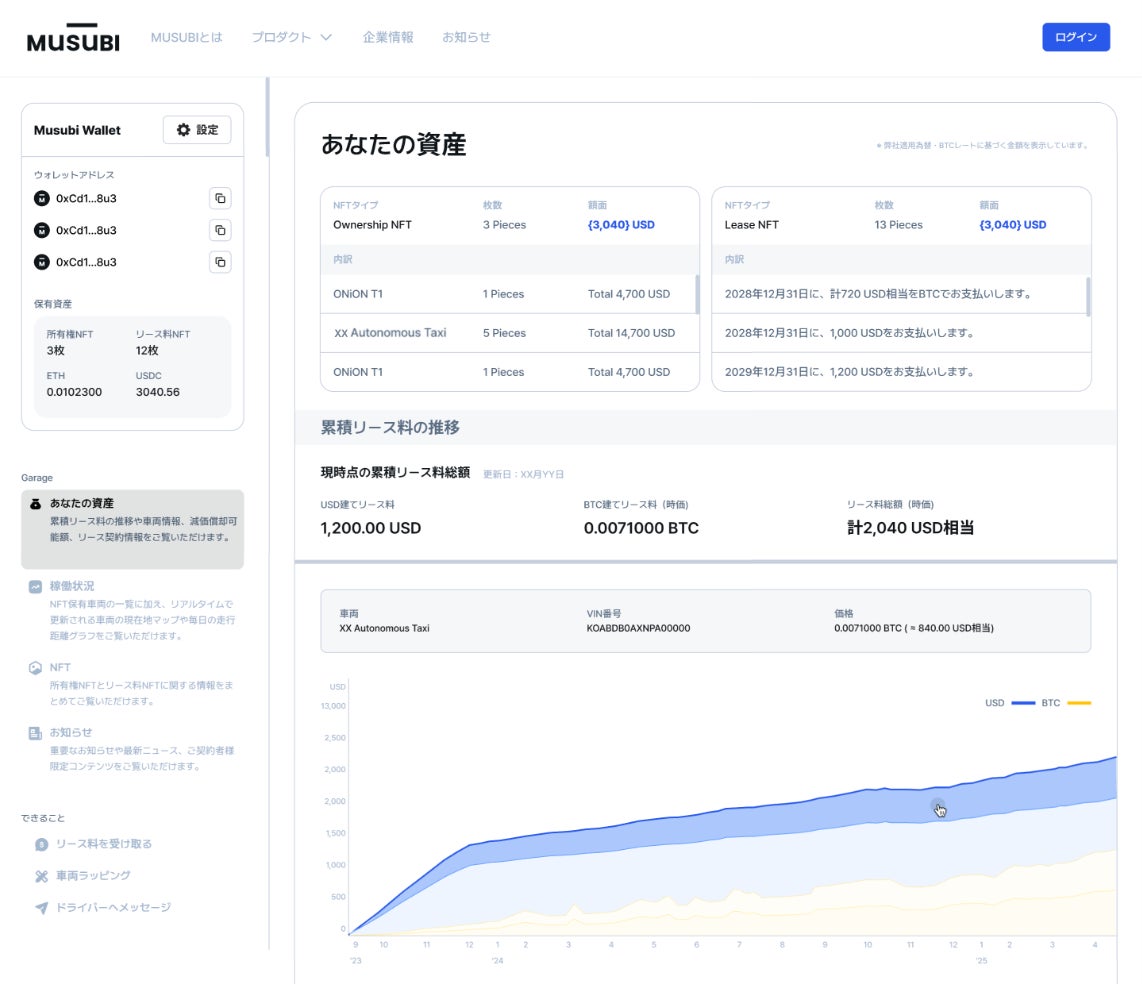Click the お知らせ news icon in sidebar
Viewport: 1142px width, 984px height.
coord(35,733)
